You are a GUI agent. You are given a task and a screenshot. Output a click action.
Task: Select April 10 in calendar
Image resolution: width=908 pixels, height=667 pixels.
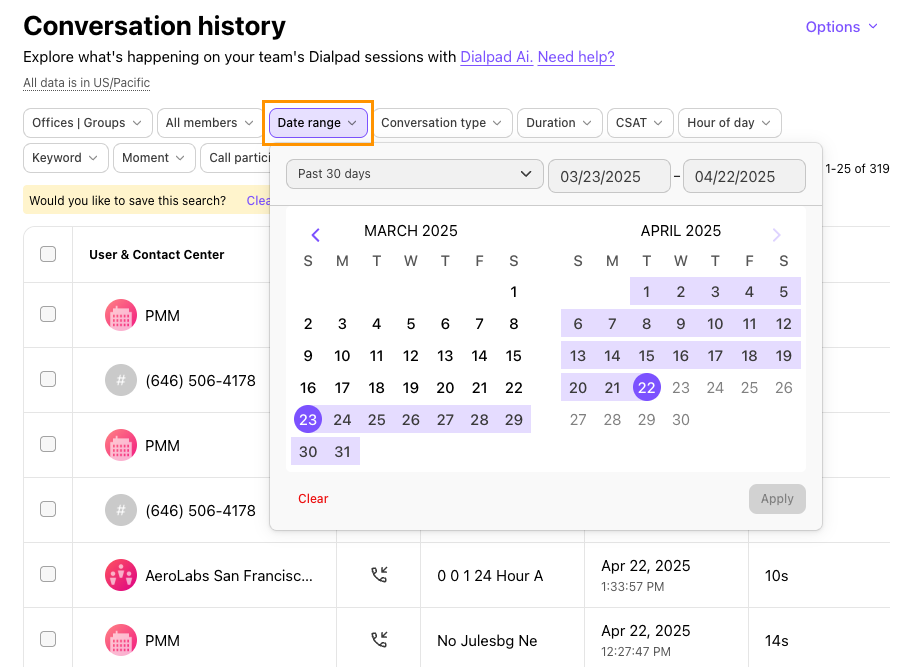715,324
